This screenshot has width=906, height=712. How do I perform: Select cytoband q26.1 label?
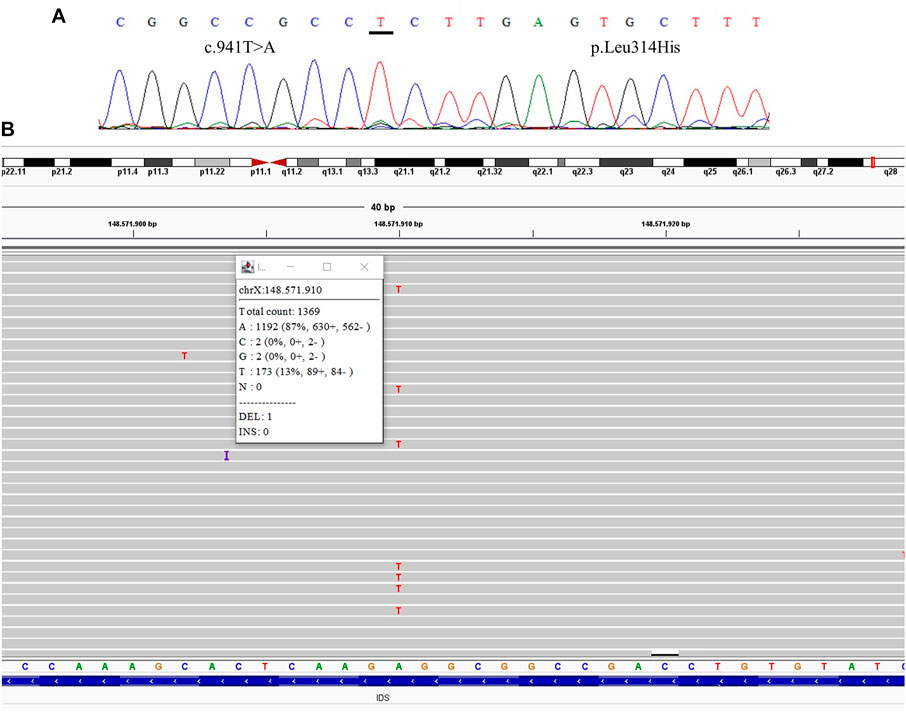[742, 172]
